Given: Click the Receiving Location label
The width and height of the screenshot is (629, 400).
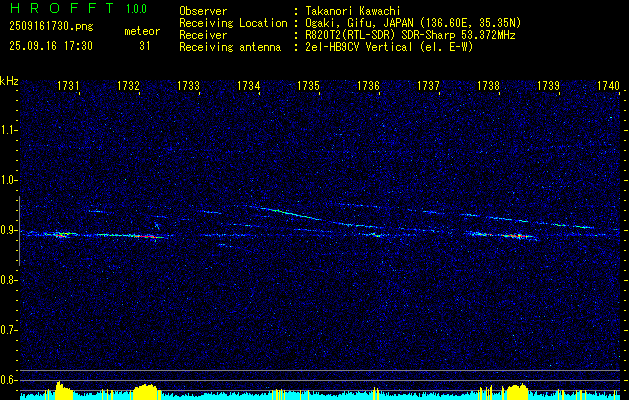Looking at the screenshot, I should pyautogui.click(x=233, y=23).
